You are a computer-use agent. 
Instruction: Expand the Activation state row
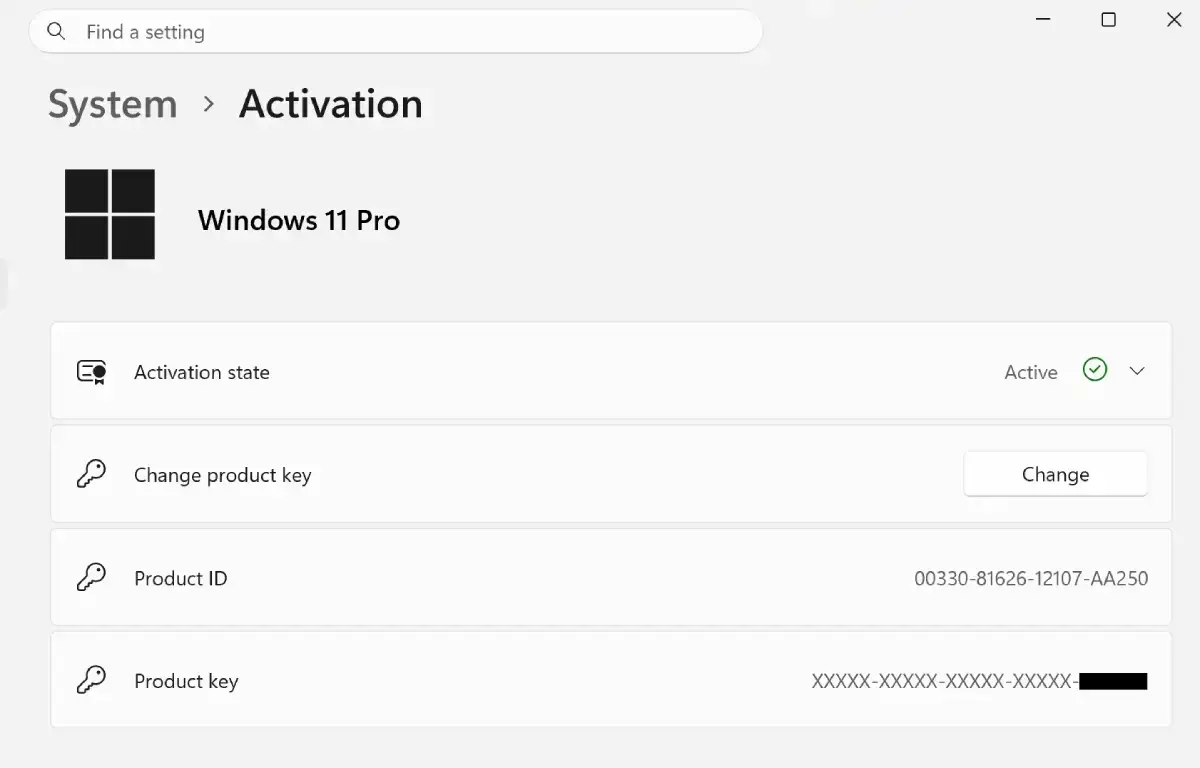pos(611,371)
